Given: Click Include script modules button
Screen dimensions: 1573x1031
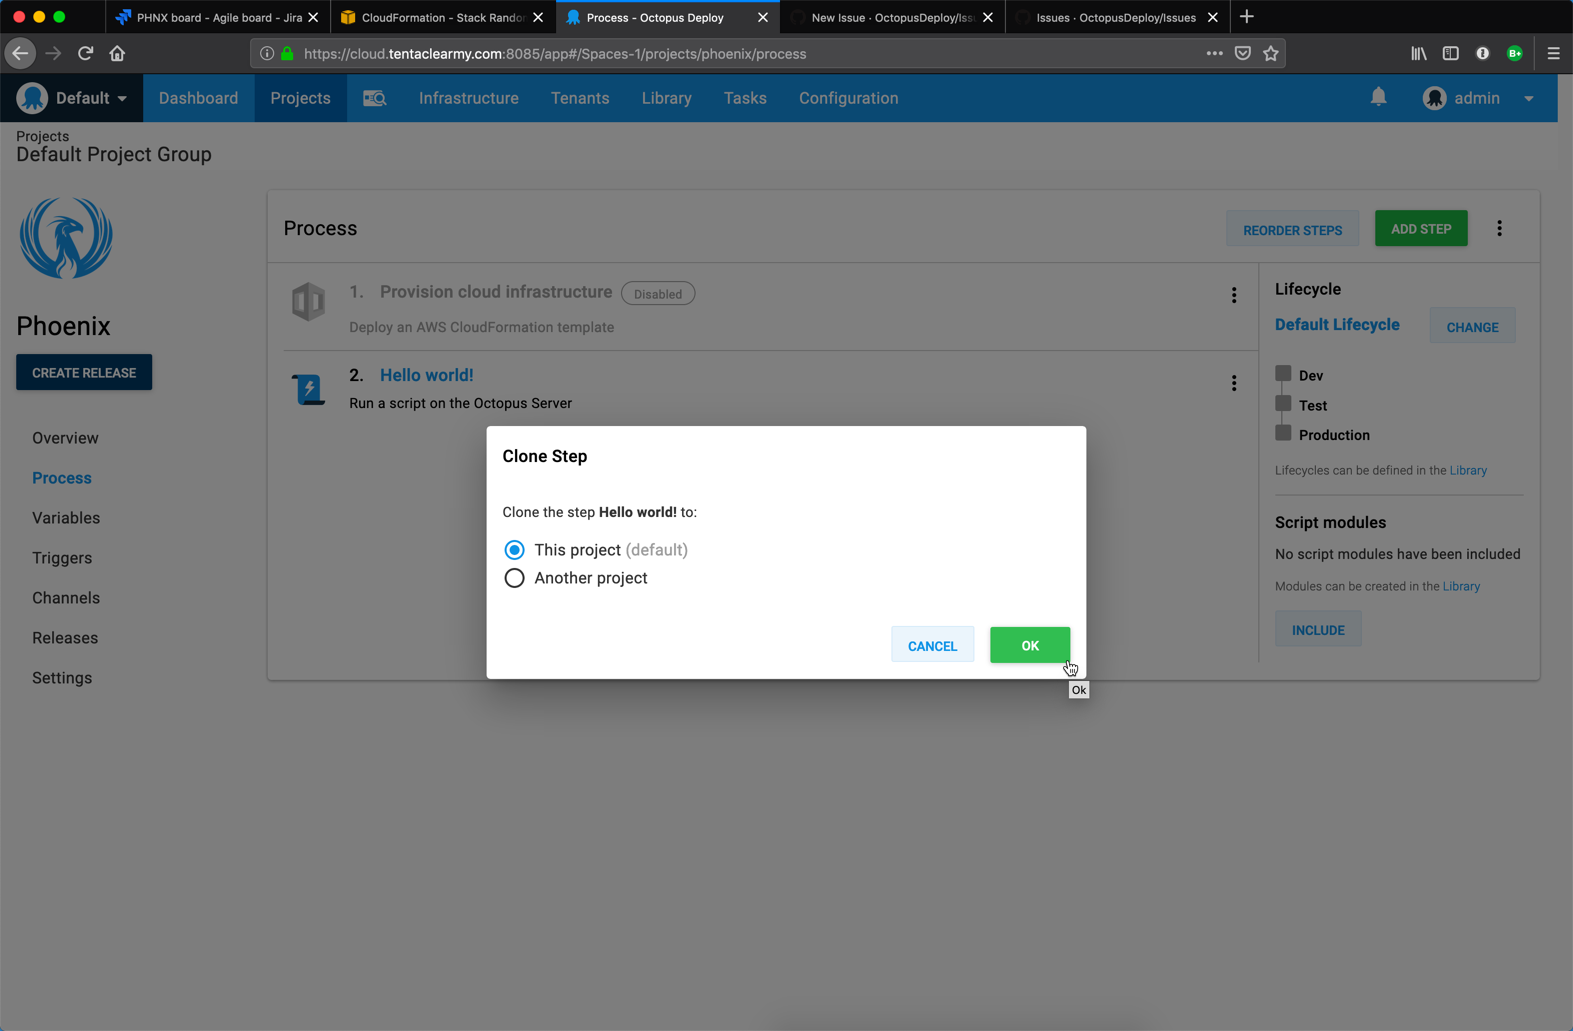Looking at the screenshot, I should coord(1318,629).
